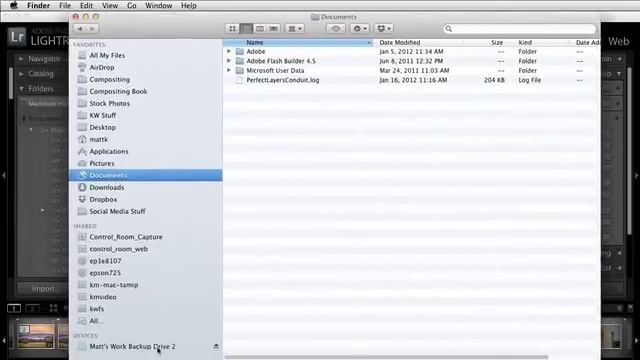Open the Help menu
The width and height of the screenshot is (640, 360).
click(189, 6)
